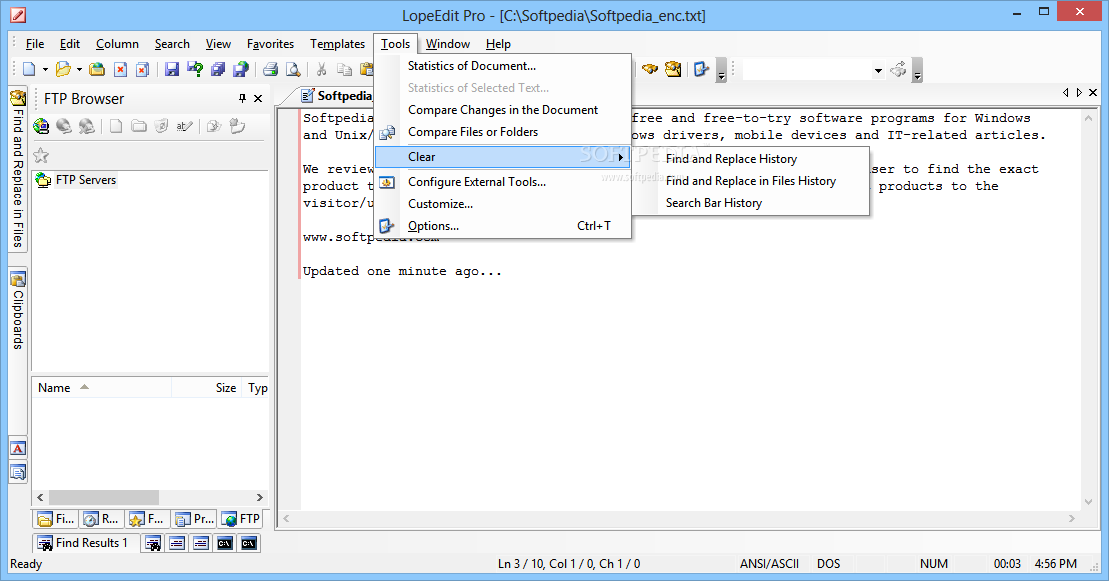Click the Save As icon with question mark
The image size is (1109, 581).
click(195, 69)
